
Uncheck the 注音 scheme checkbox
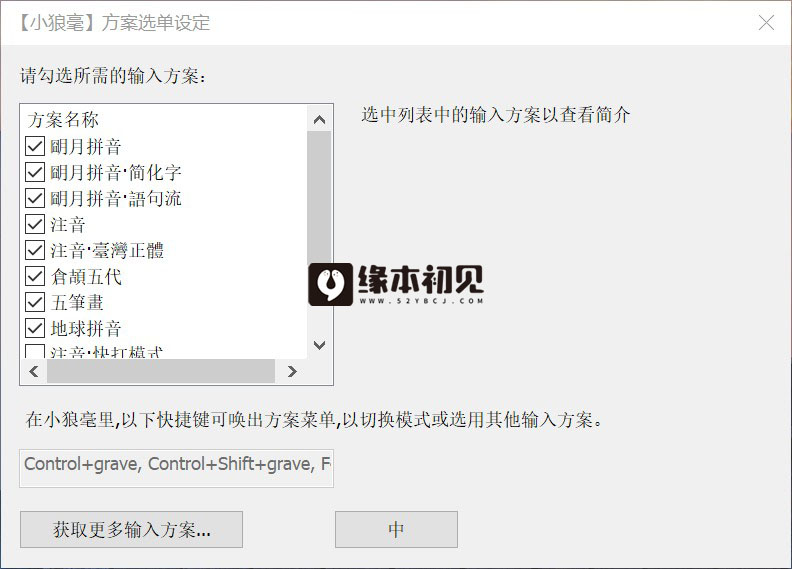pyautogui.click(x=35, y=224)
